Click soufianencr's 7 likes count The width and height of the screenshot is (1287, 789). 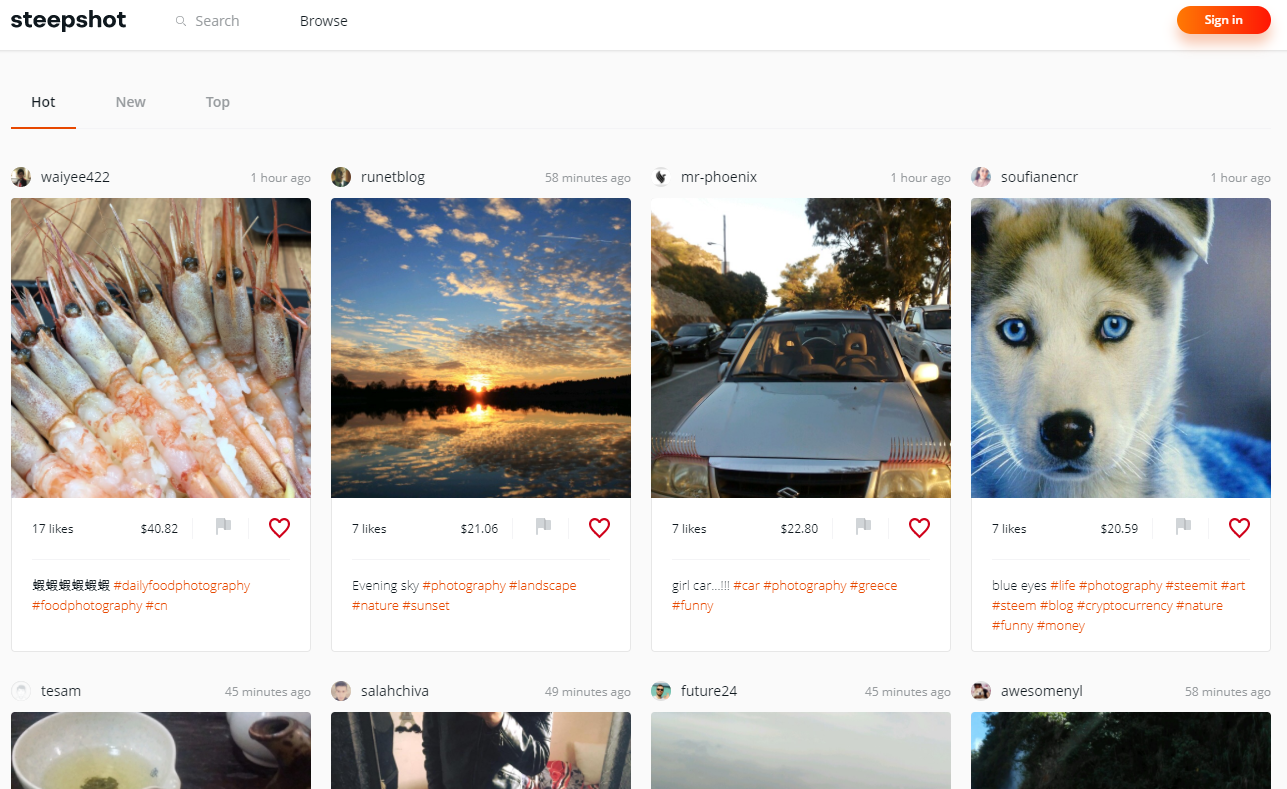pyautogui.click(x=1009, y=529)
